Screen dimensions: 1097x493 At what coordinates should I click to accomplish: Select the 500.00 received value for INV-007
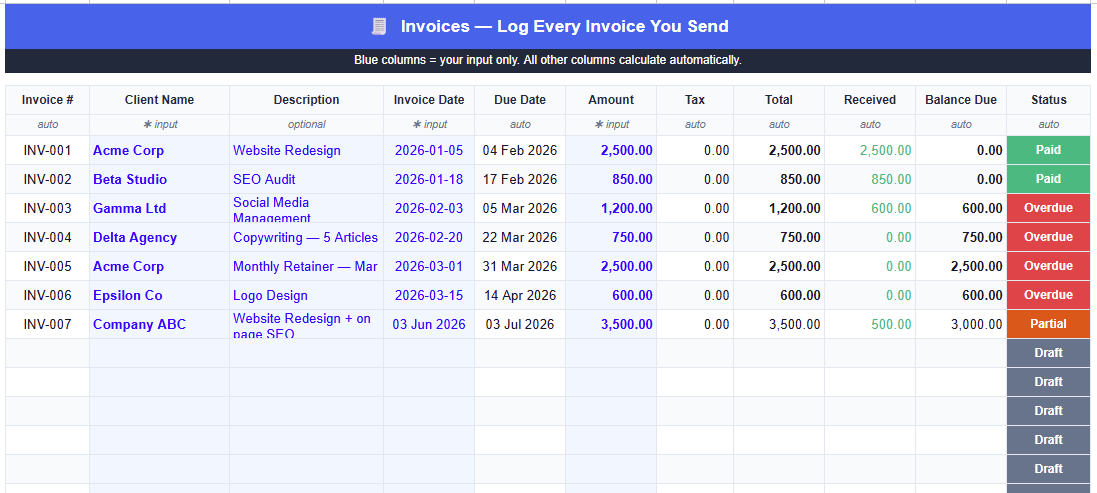[870, 324]
